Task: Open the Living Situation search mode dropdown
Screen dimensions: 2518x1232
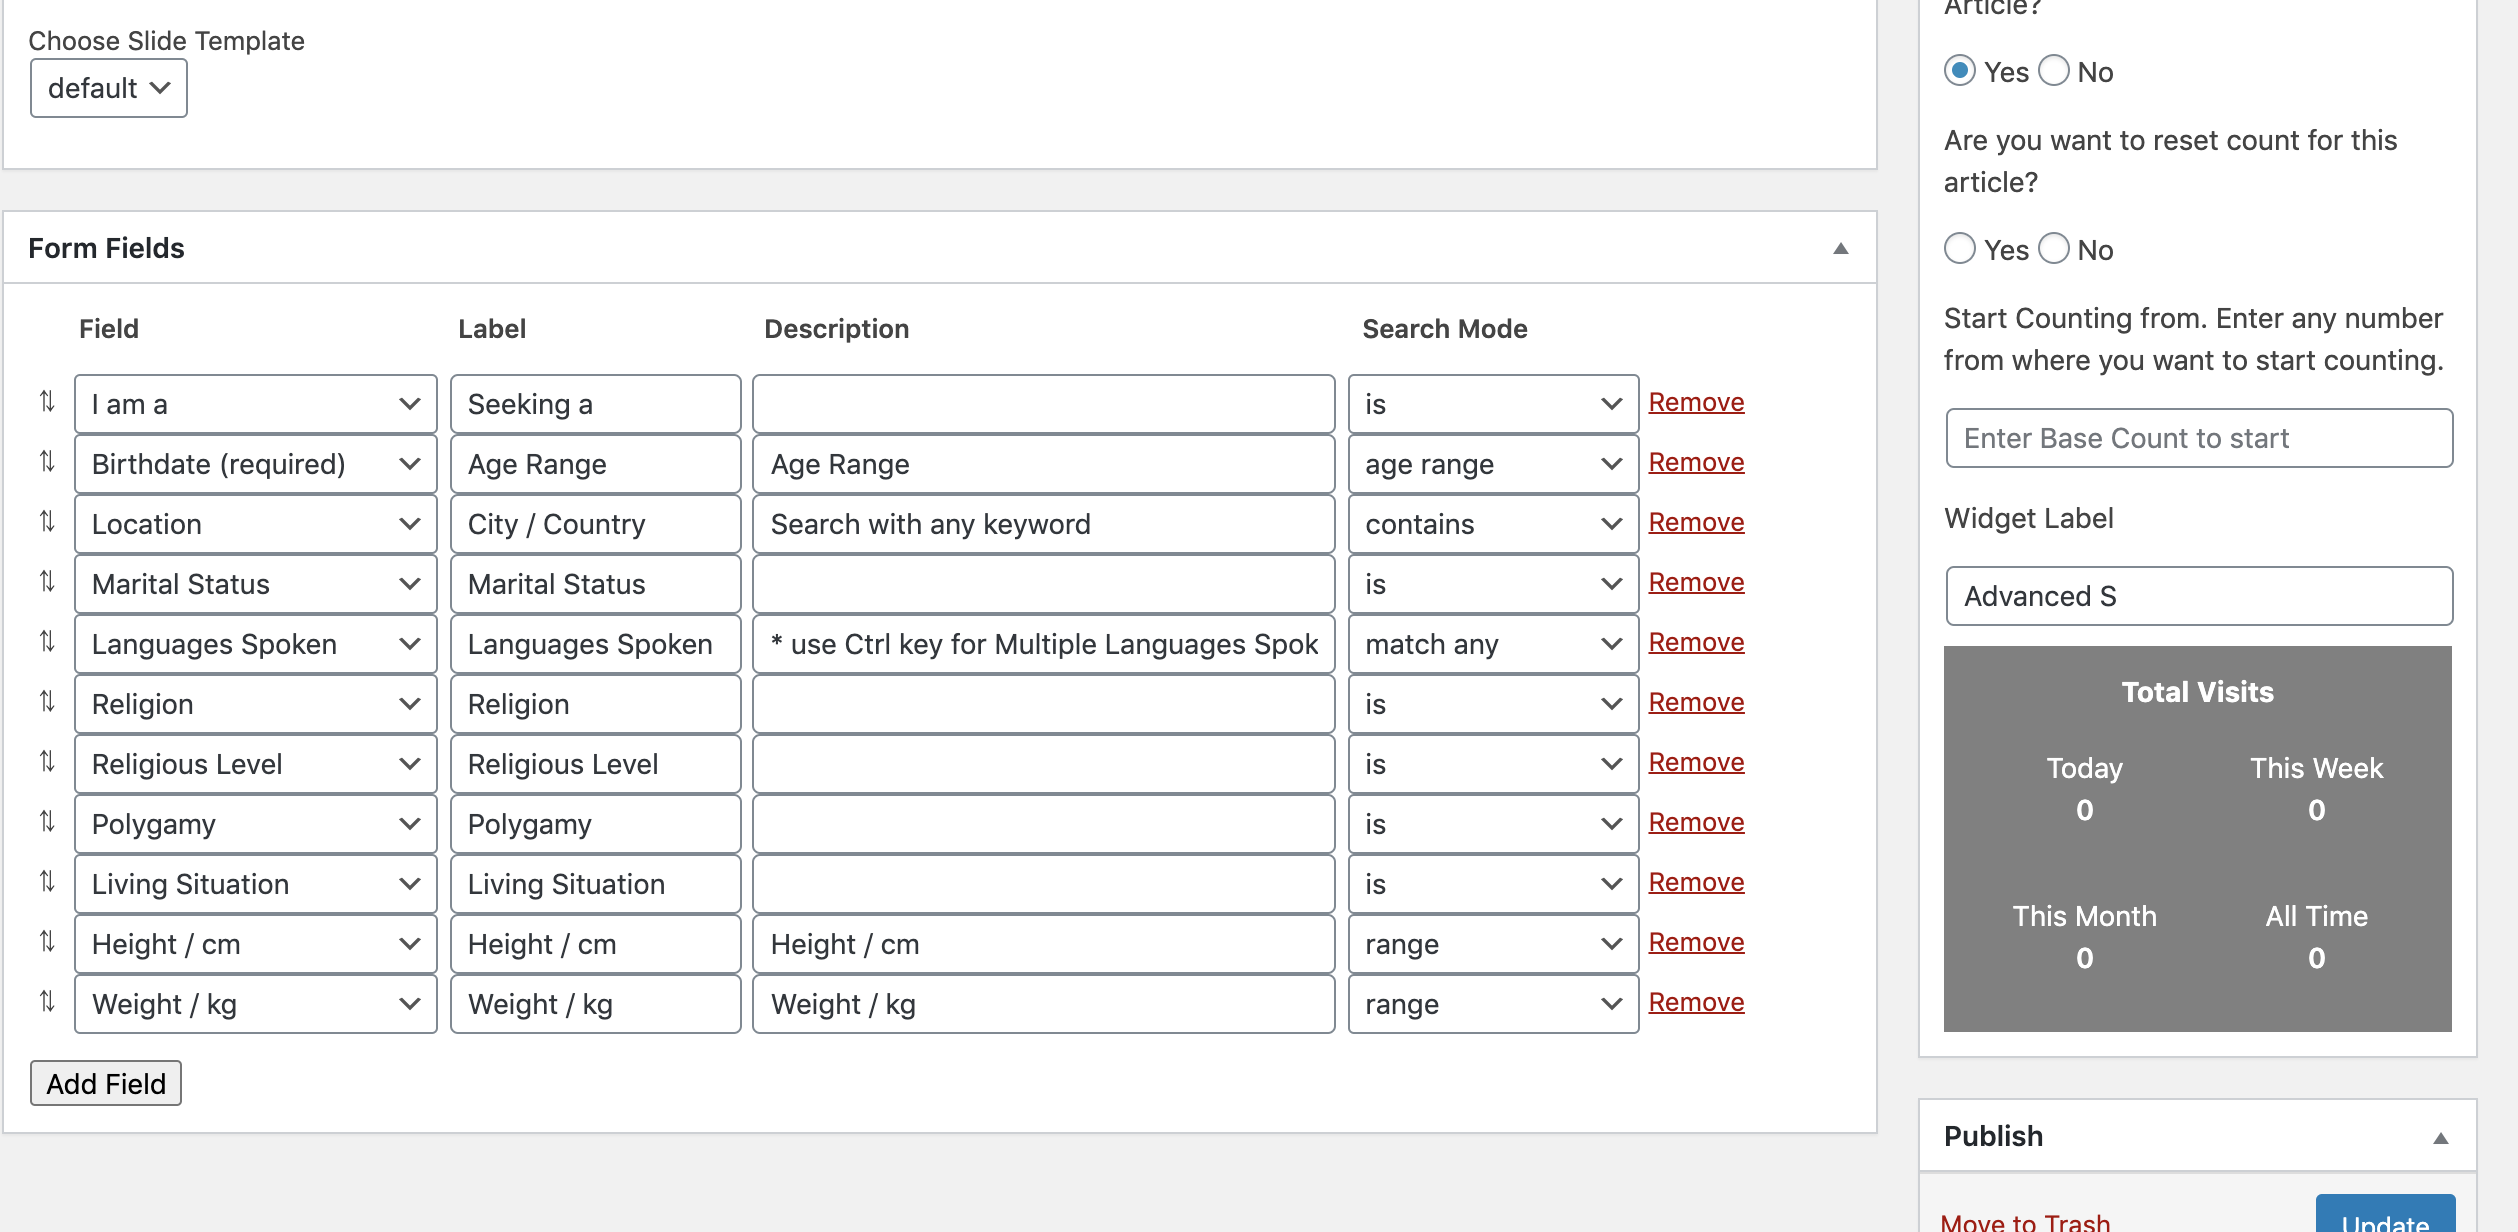Action: pyautogui.click(x=1493, y=884)
